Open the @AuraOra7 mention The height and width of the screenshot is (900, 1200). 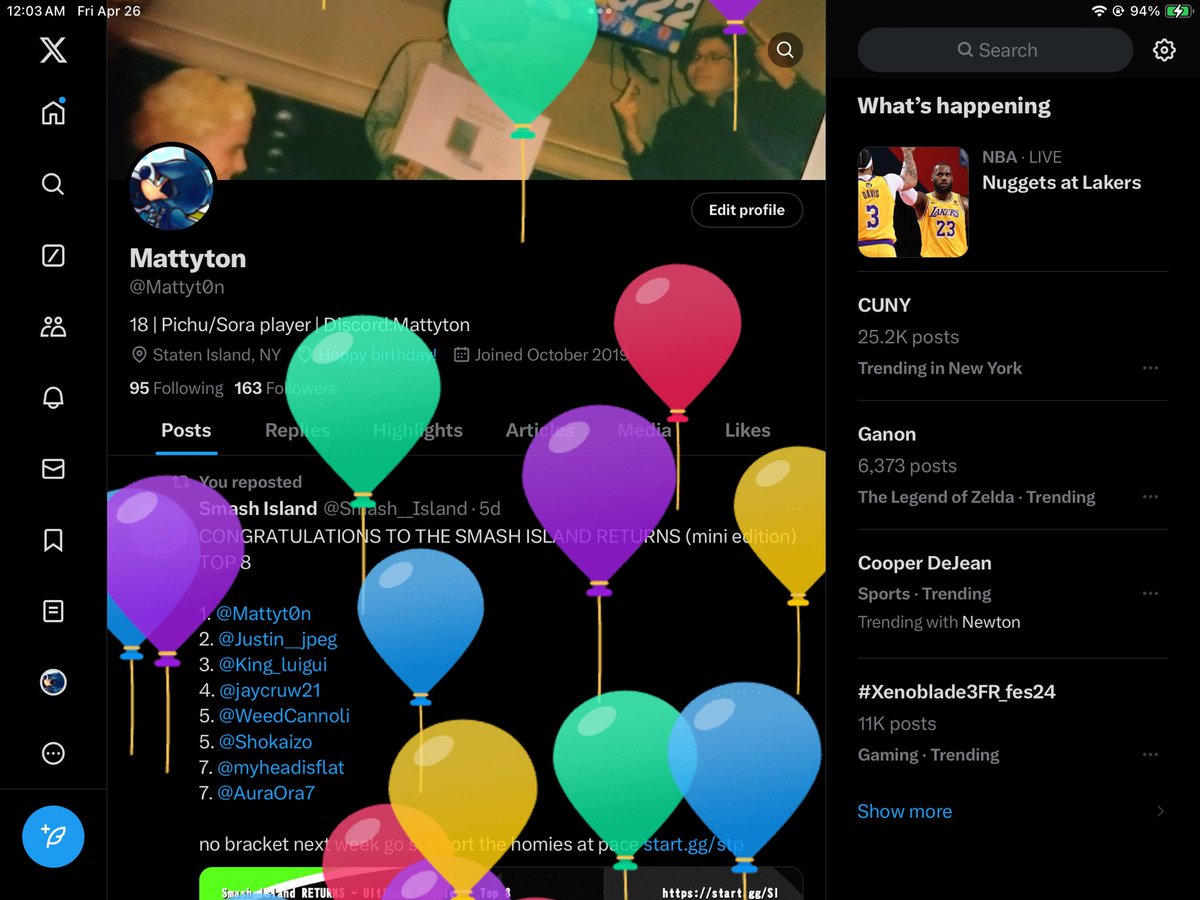(266, 793)
